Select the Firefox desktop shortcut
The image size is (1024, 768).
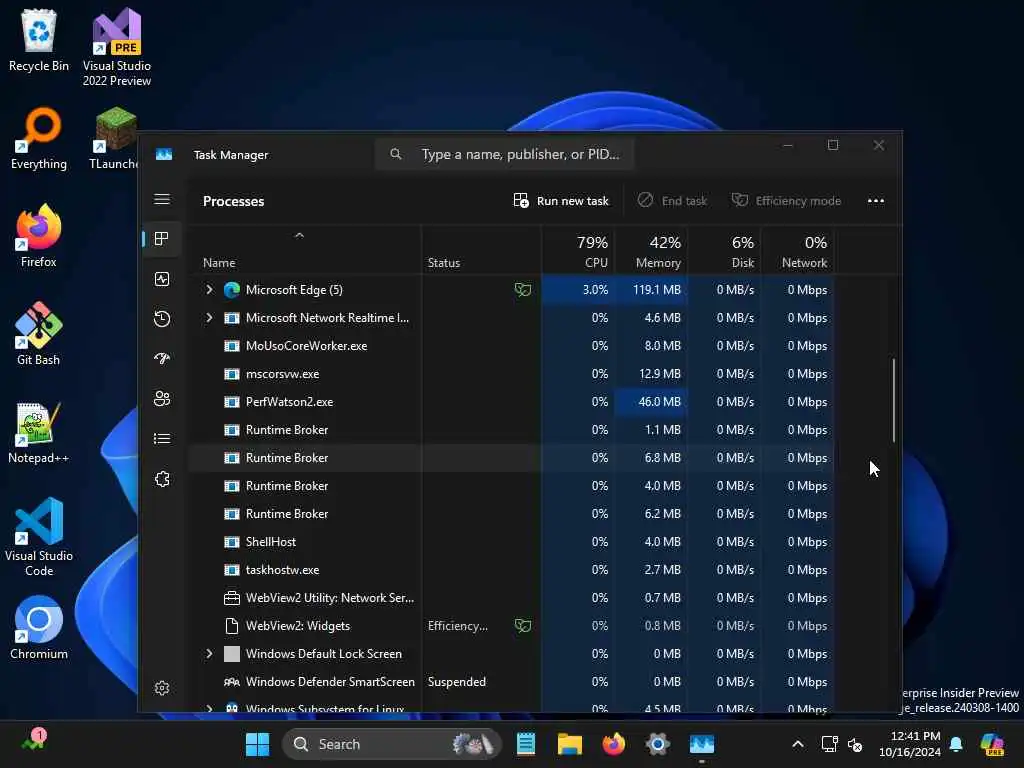tap(39, 236)
